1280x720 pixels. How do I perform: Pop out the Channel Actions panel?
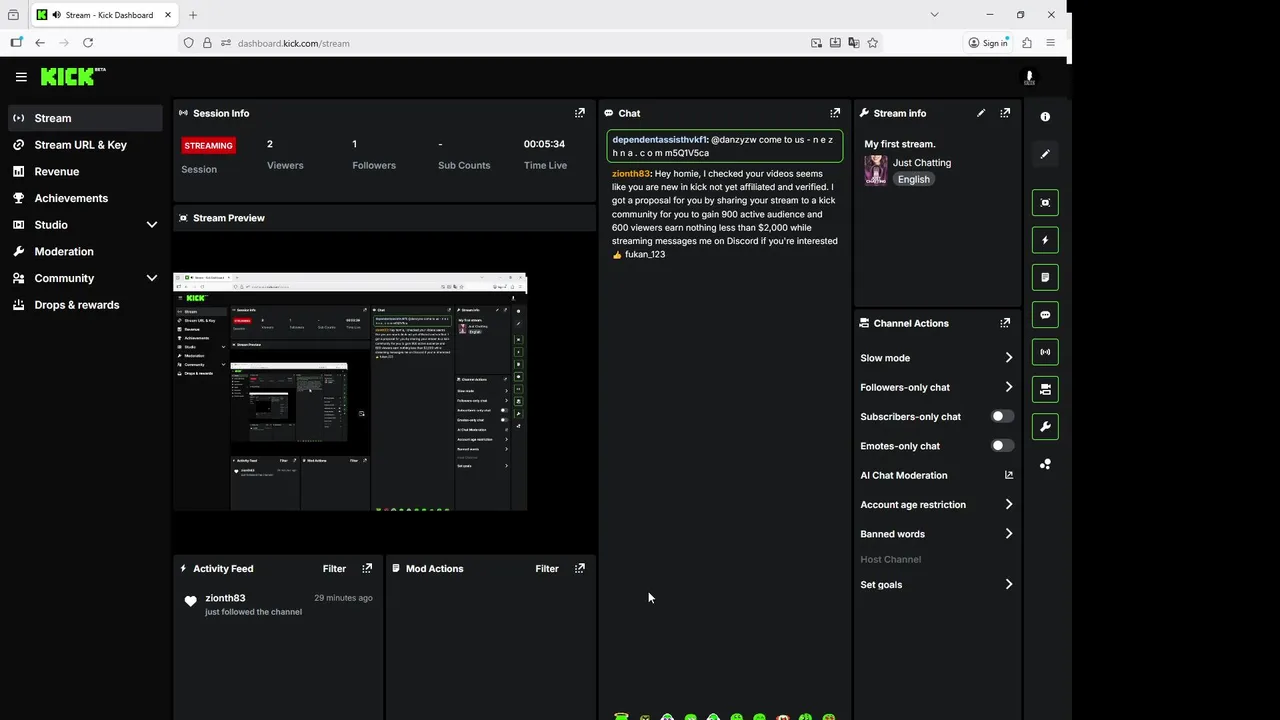point(1005,323)
